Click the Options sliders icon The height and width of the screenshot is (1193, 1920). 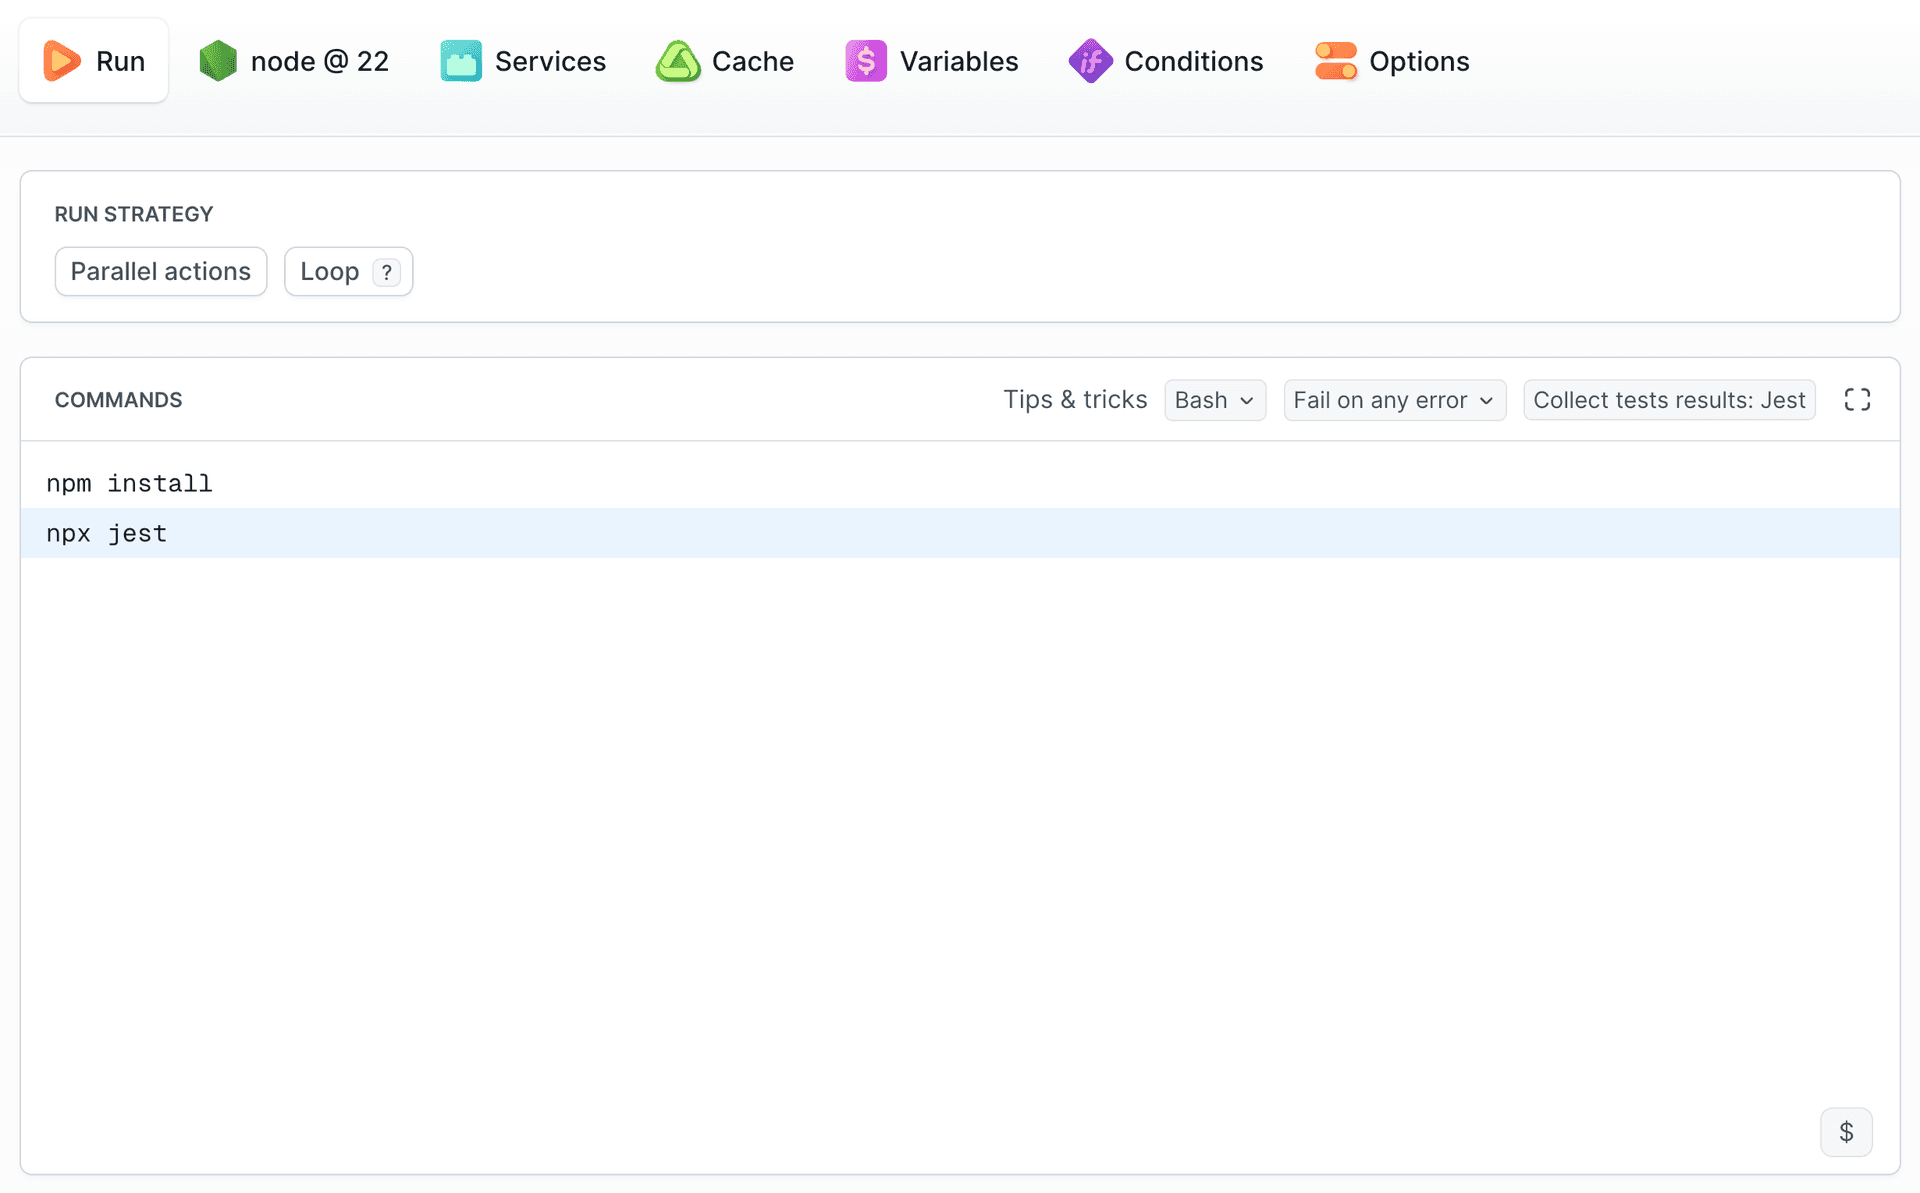point(1335,60)
